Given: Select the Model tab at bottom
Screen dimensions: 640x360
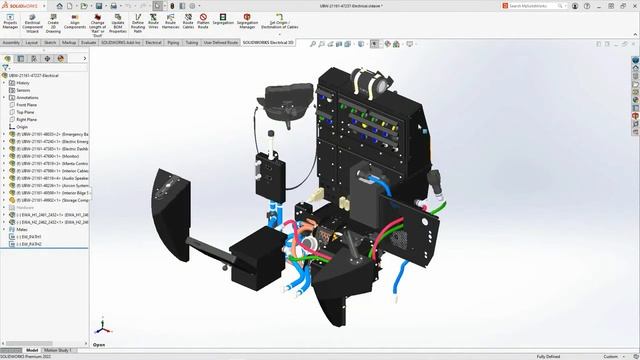Looking at the screenshot, I should pos(32,350).
